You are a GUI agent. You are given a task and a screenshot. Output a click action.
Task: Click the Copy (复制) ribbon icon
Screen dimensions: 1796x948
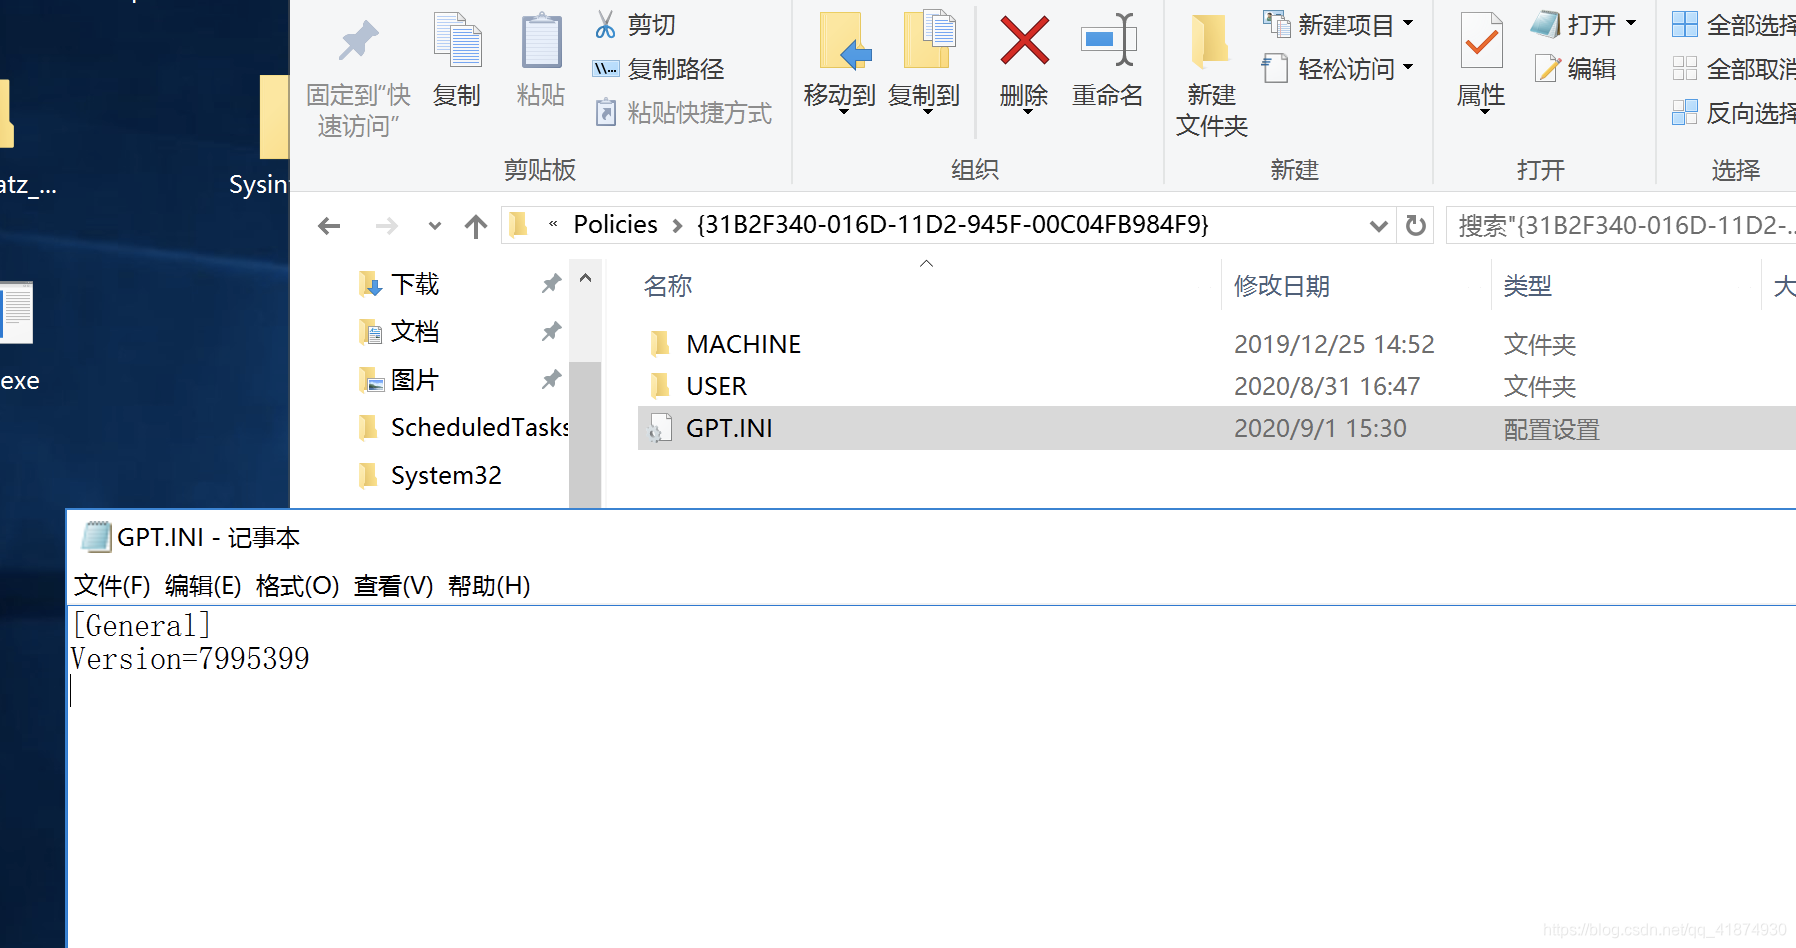[457, 41]
